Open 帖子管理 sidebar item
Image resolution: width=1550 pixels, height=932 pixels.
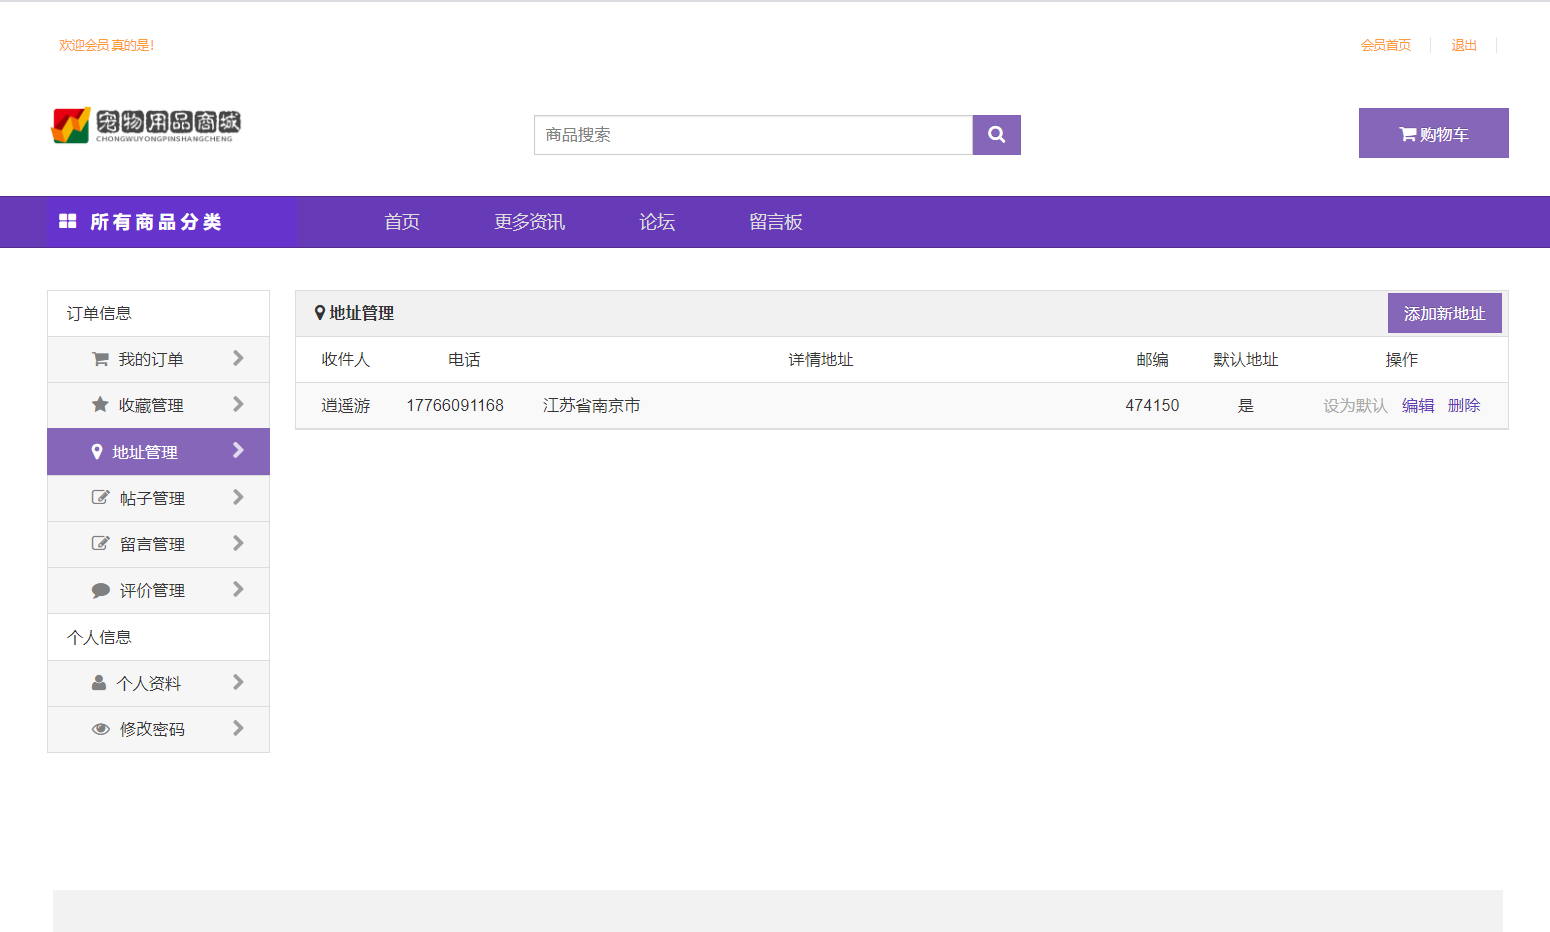pos(158,498)
